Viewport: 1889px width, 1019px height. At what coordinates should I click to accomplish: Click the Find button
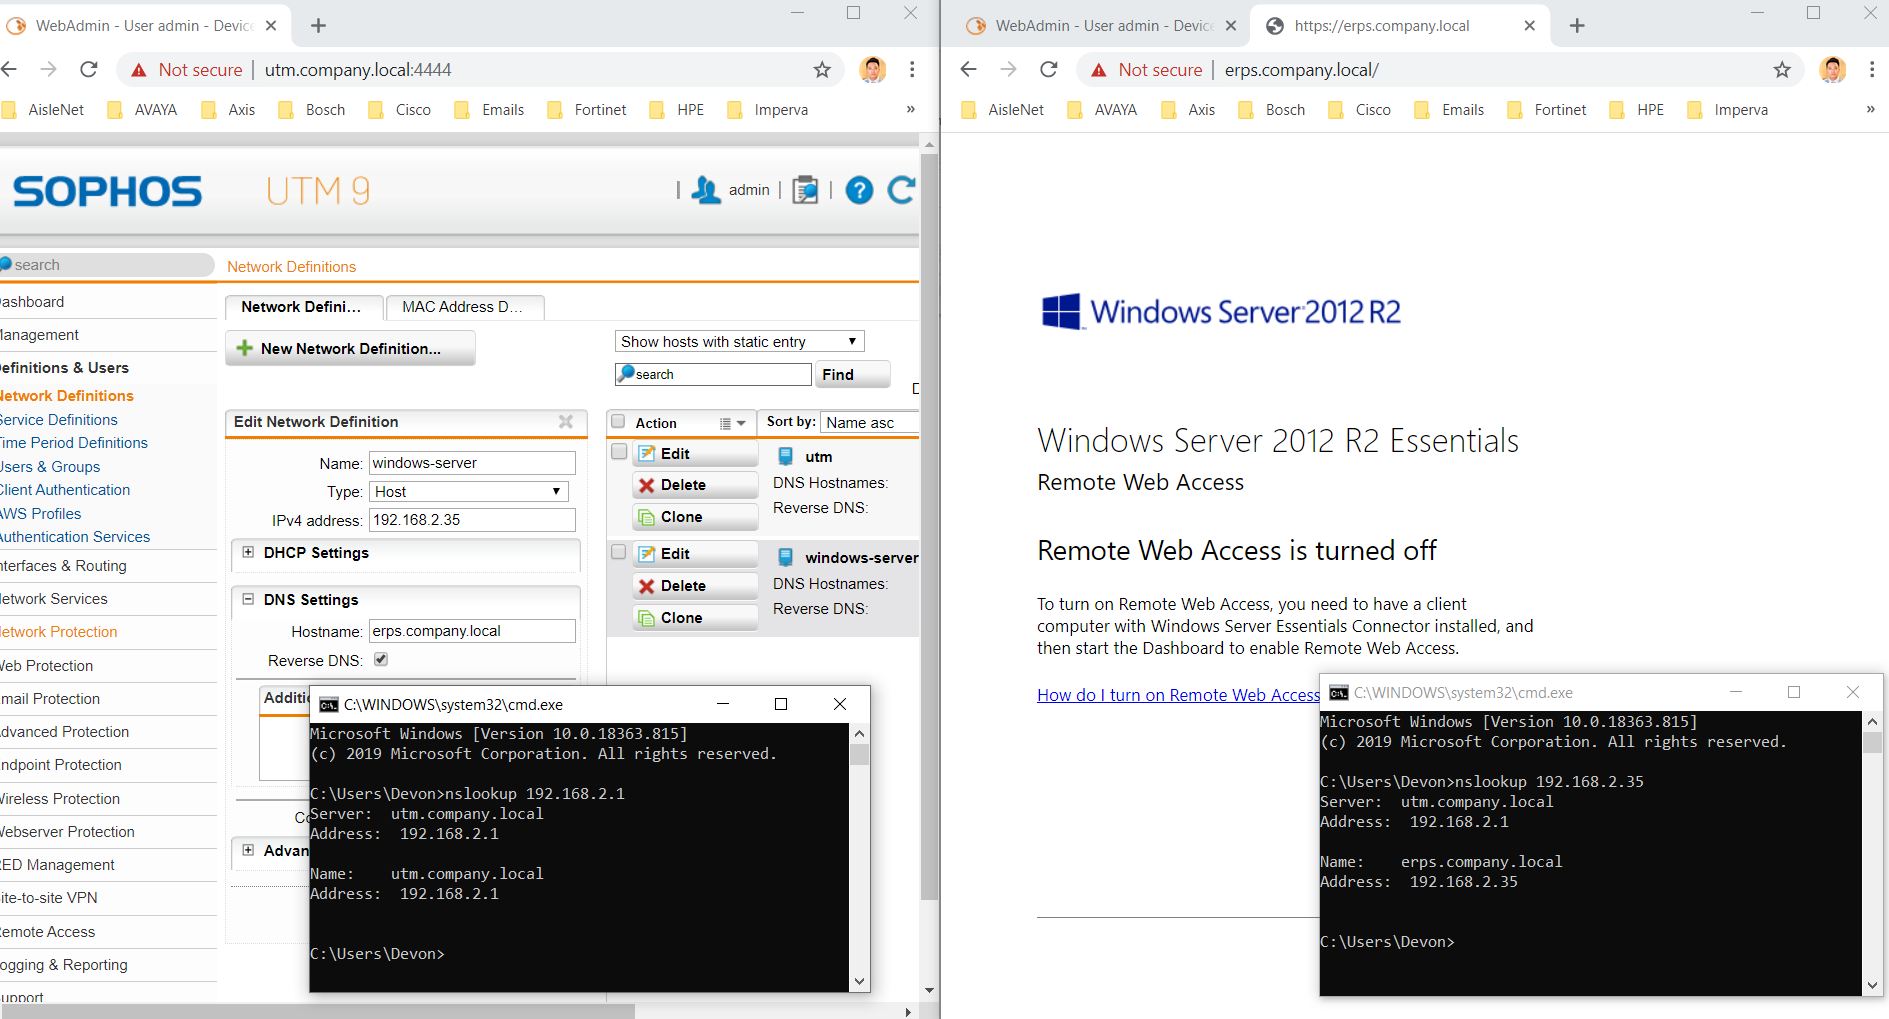(853, 374)
